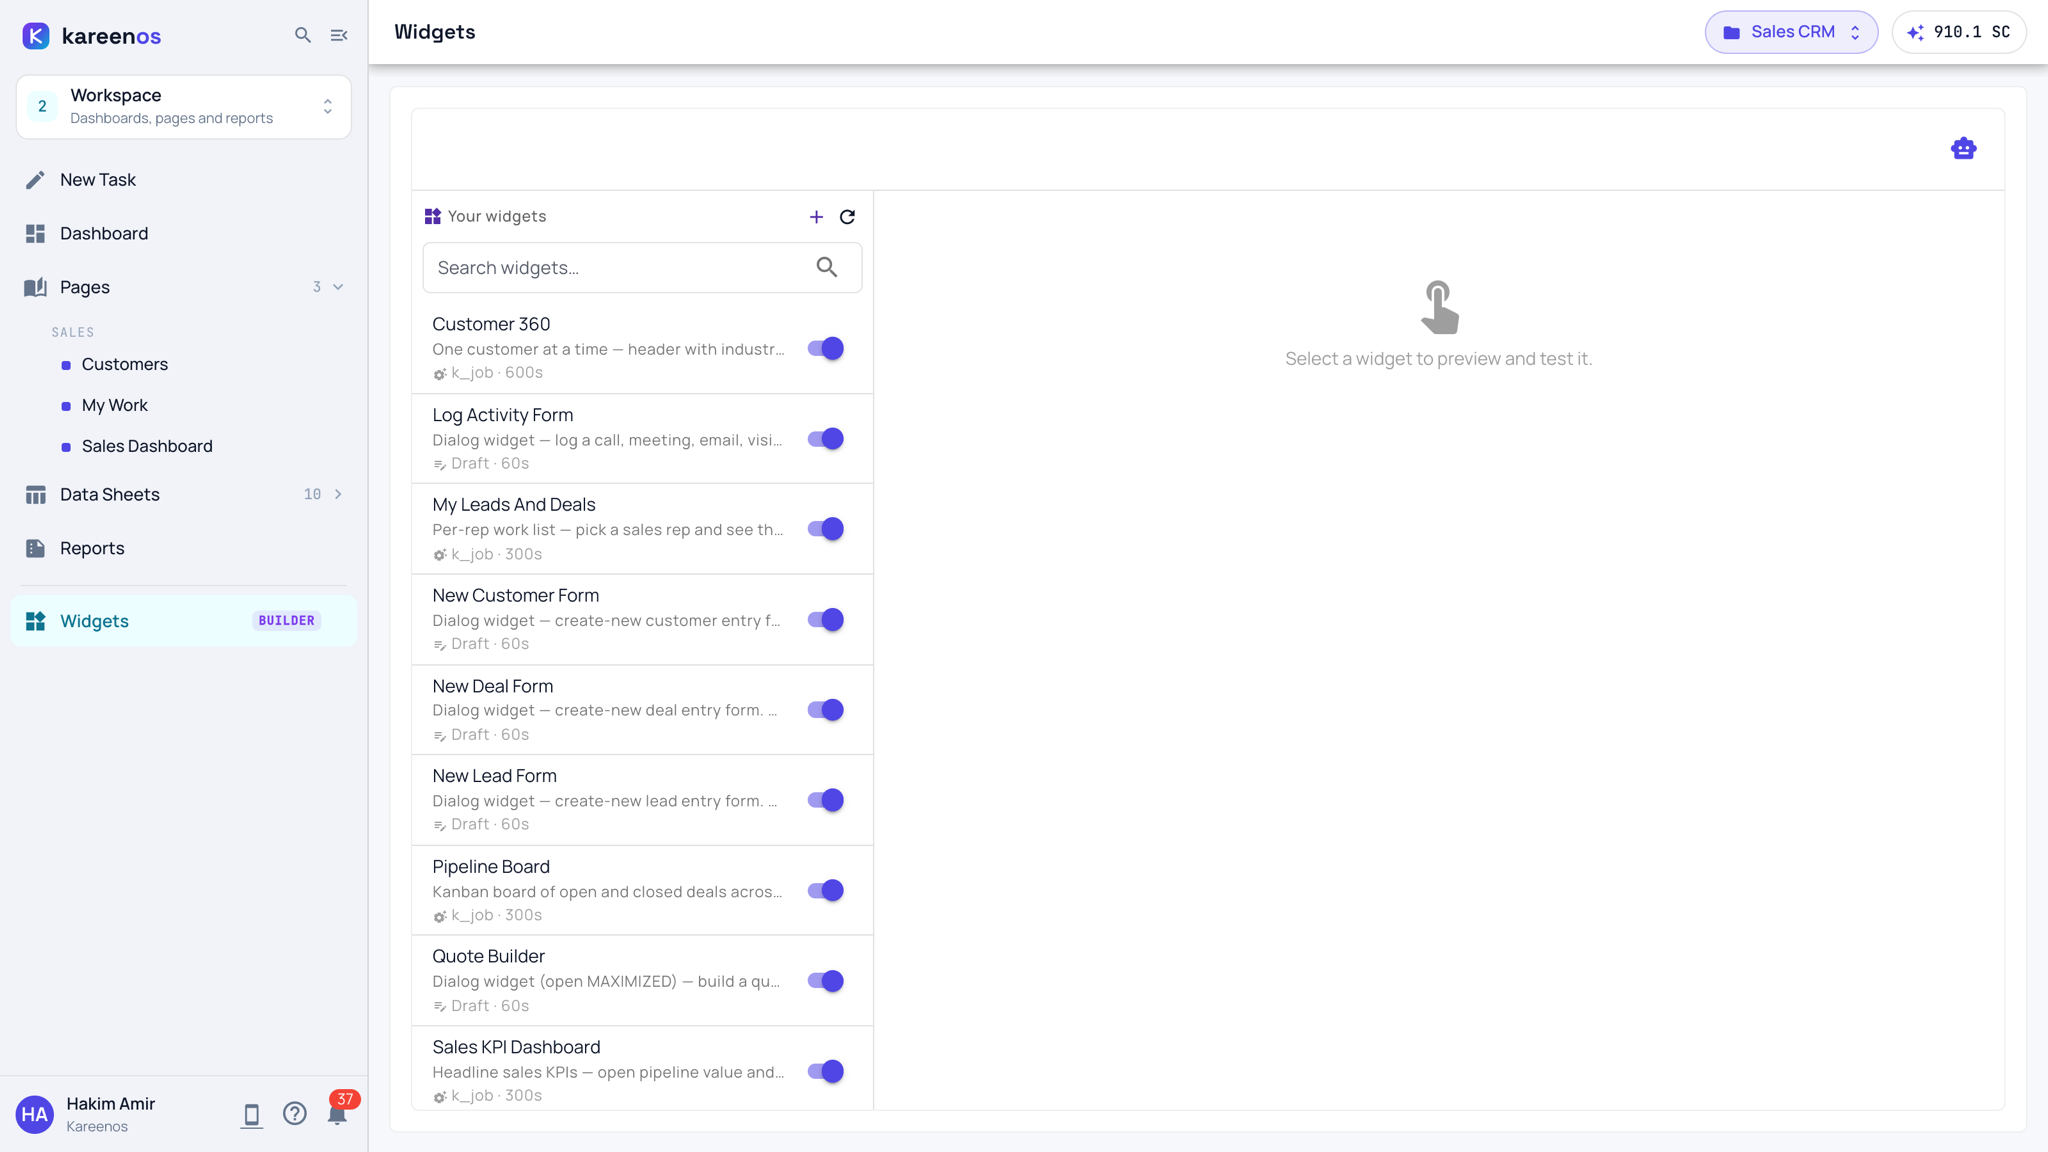Click the Kareenos logo icon

coord(36,36)
